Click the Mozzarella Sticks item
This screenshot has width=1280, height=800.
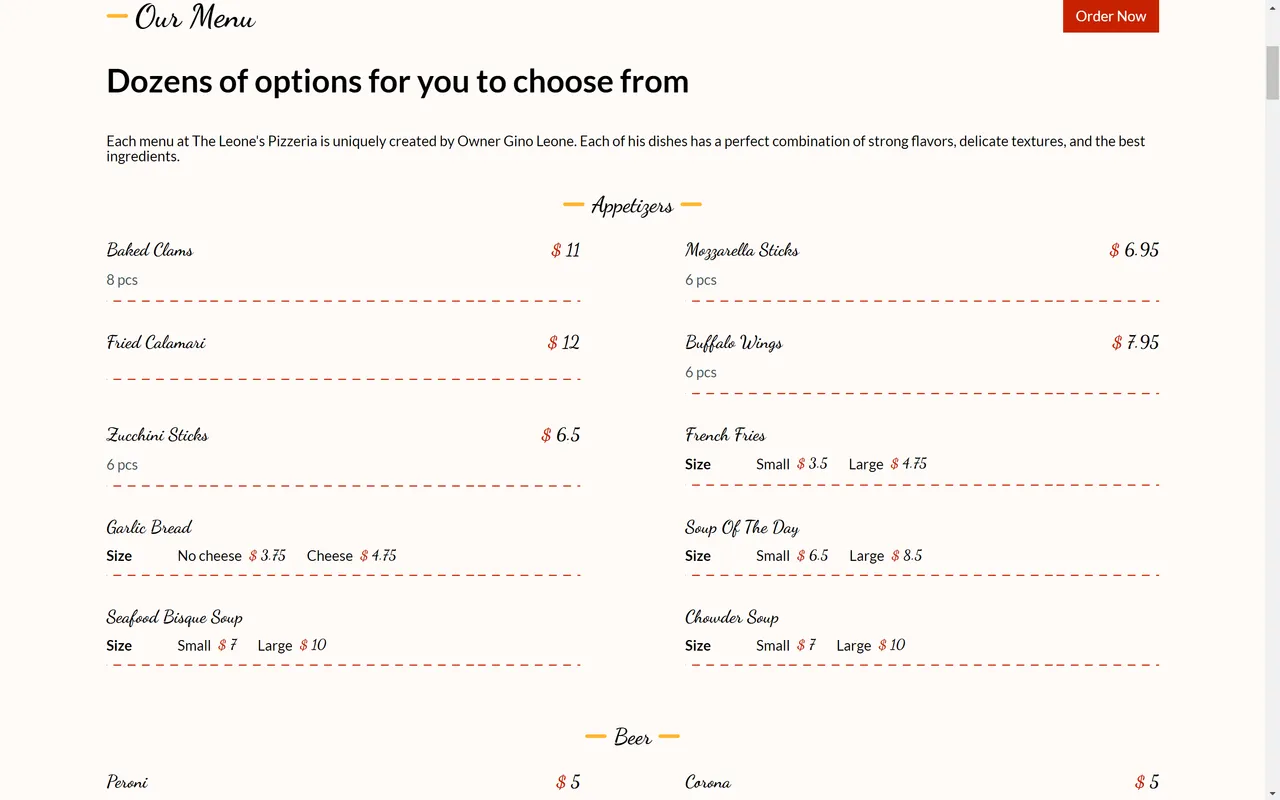coord(741,250)
